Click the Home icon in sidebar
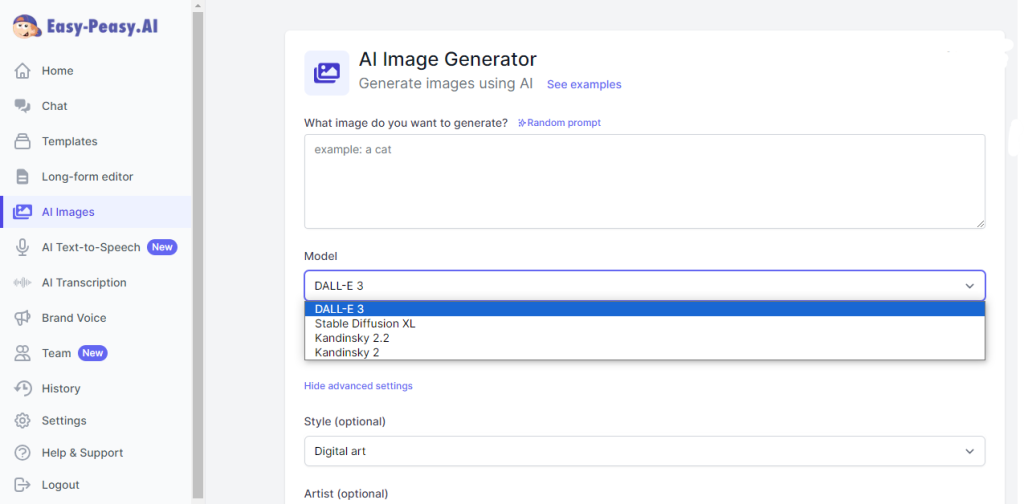Screen dimensions: 1024x504 coord(22,71)
